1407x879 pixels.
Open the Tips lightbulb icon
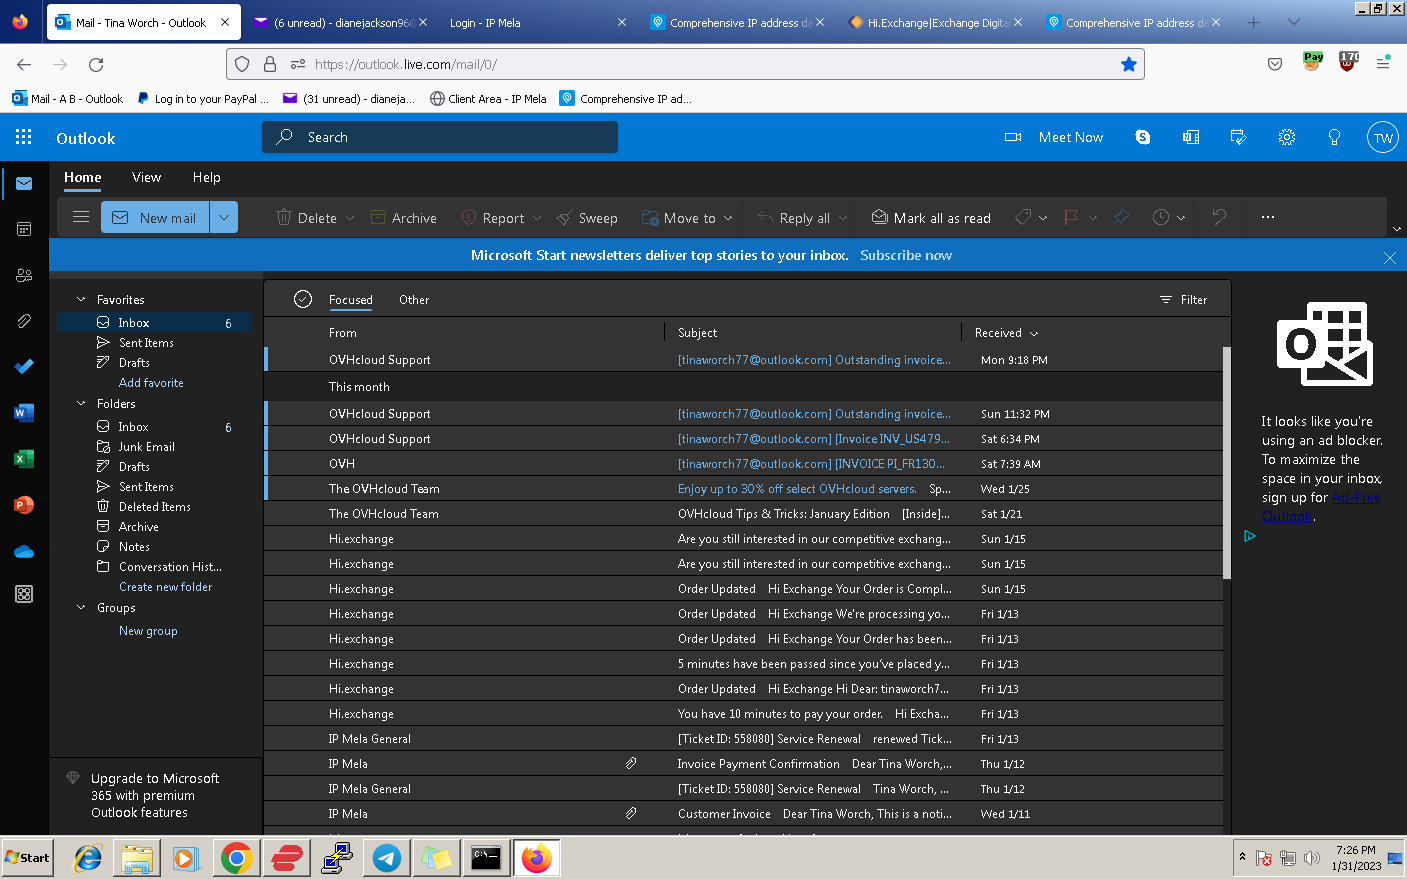pos(1334,137)
